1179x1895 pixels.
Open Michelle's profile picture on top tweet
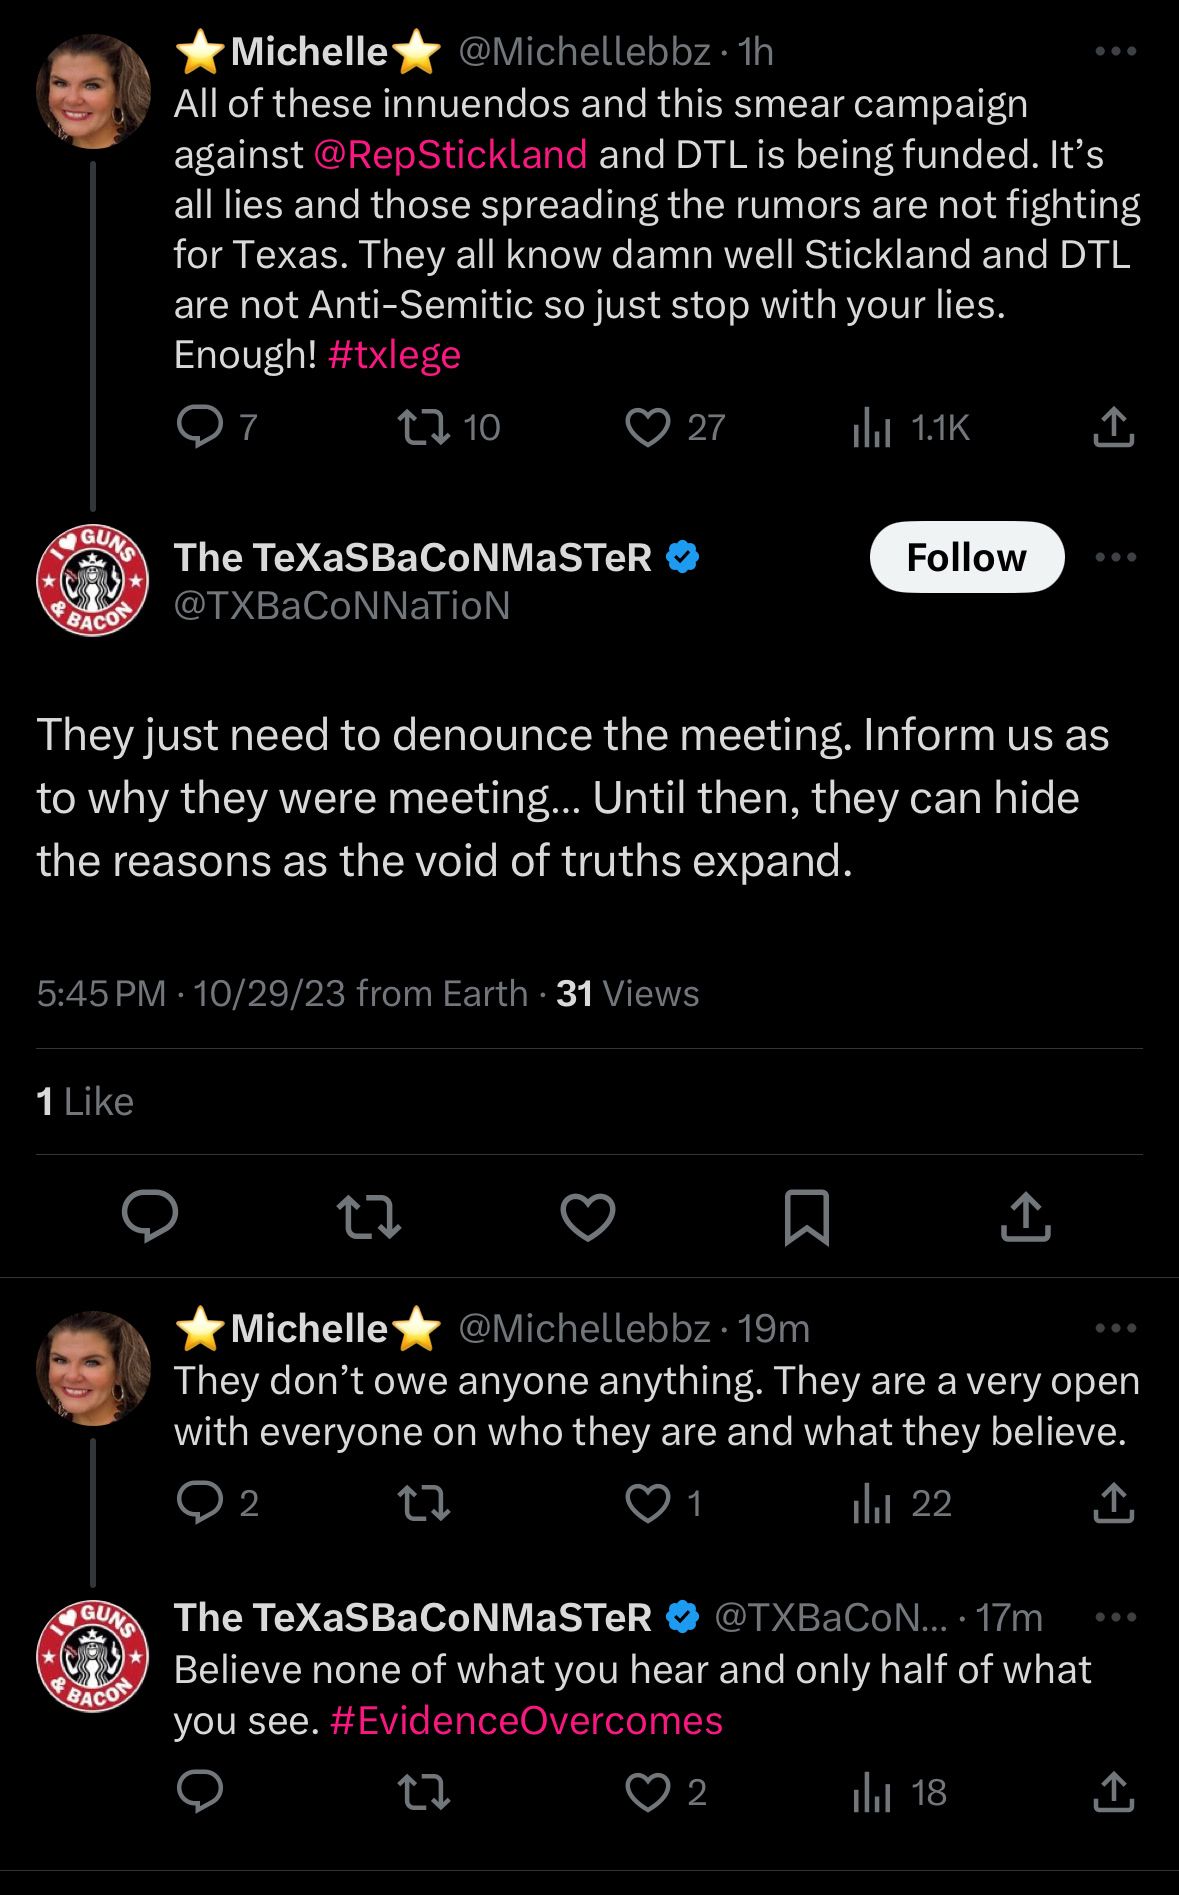93,92
